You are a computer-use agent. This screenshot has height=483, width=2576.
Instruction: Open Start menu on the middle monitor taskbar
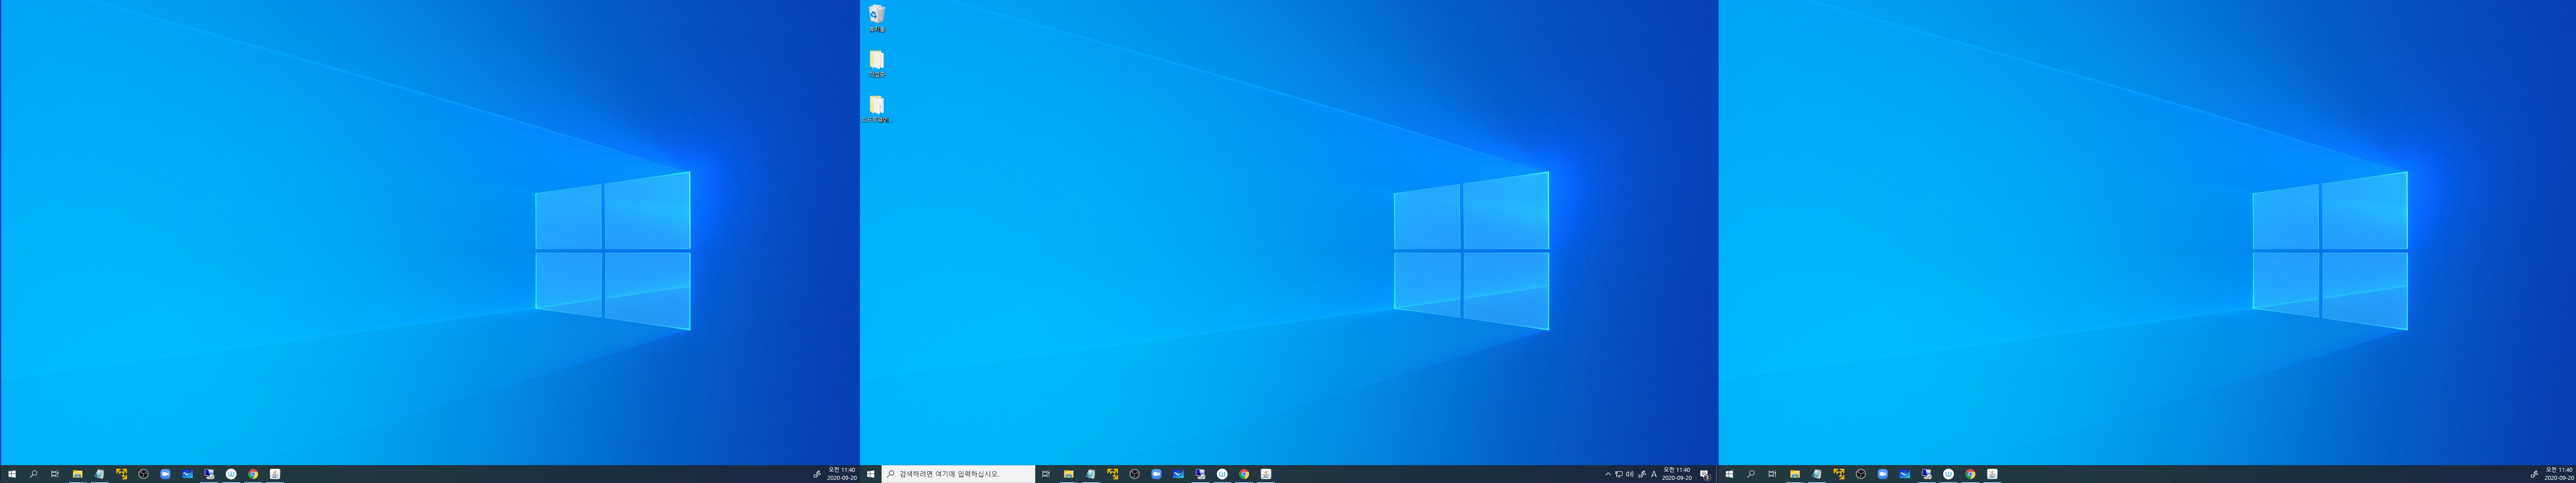point(871,474)
